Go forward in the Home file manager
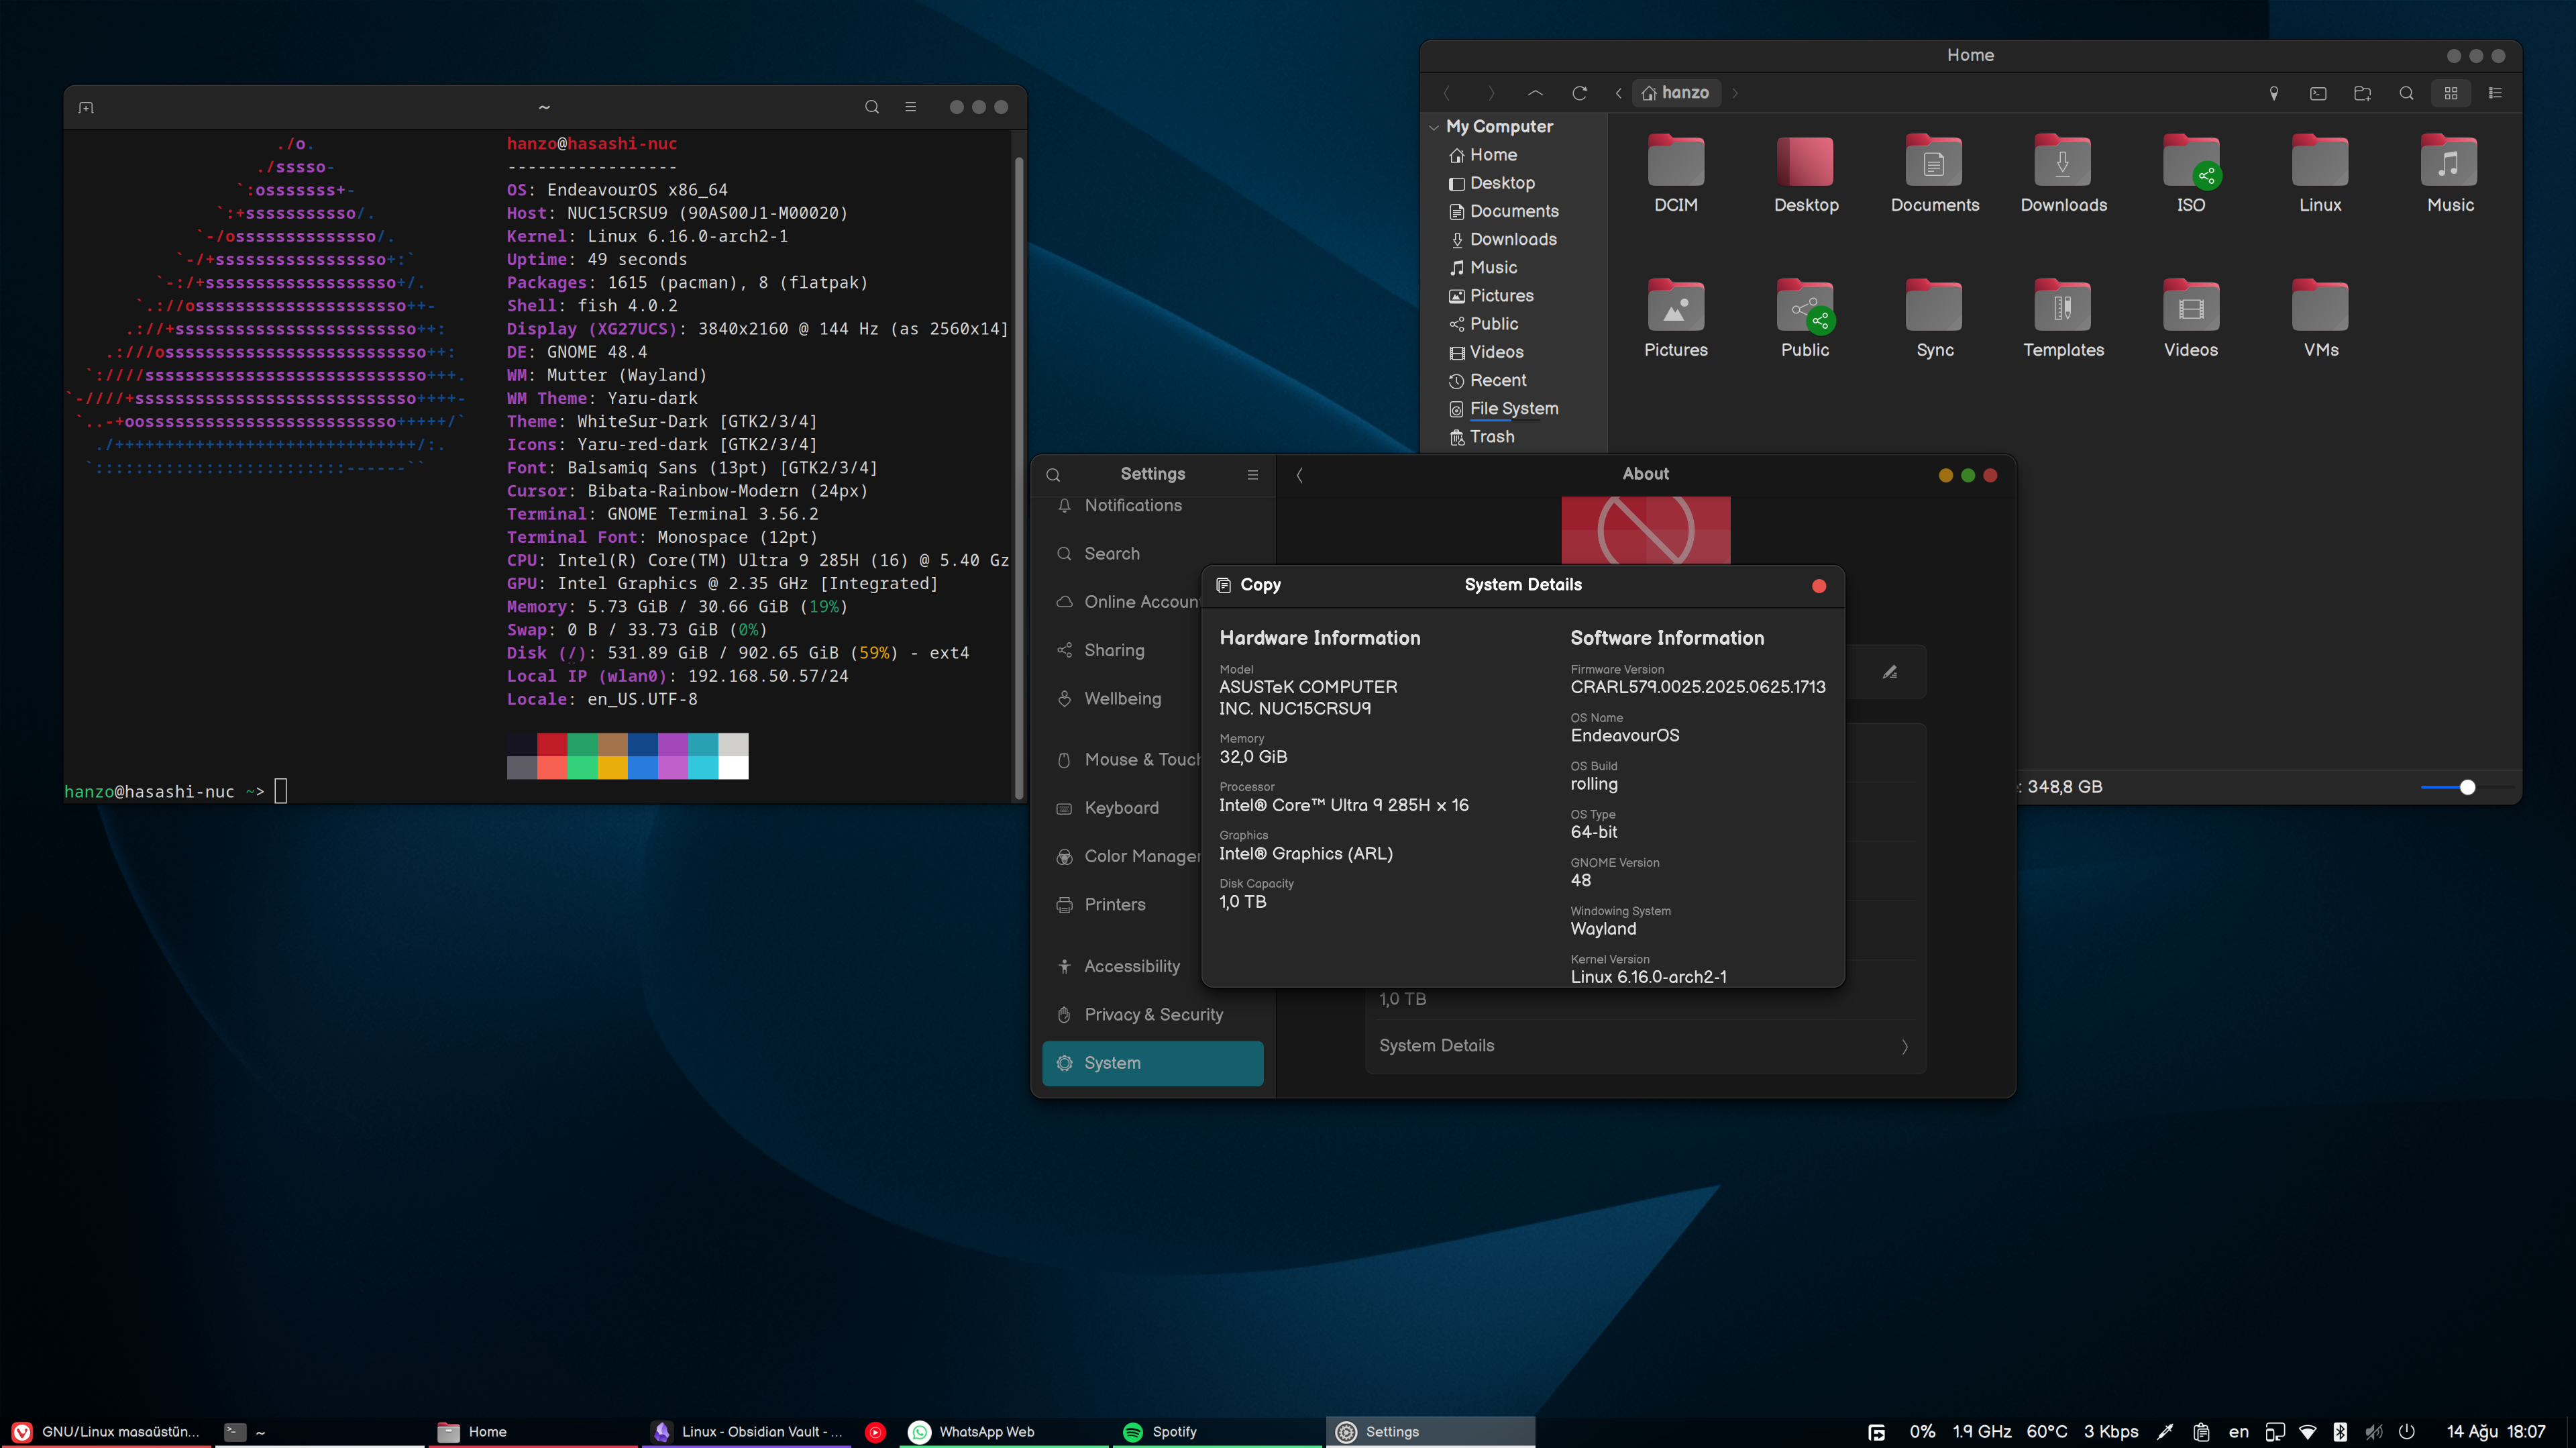Viewport: 2576px width, 1448px height. 1491,93
